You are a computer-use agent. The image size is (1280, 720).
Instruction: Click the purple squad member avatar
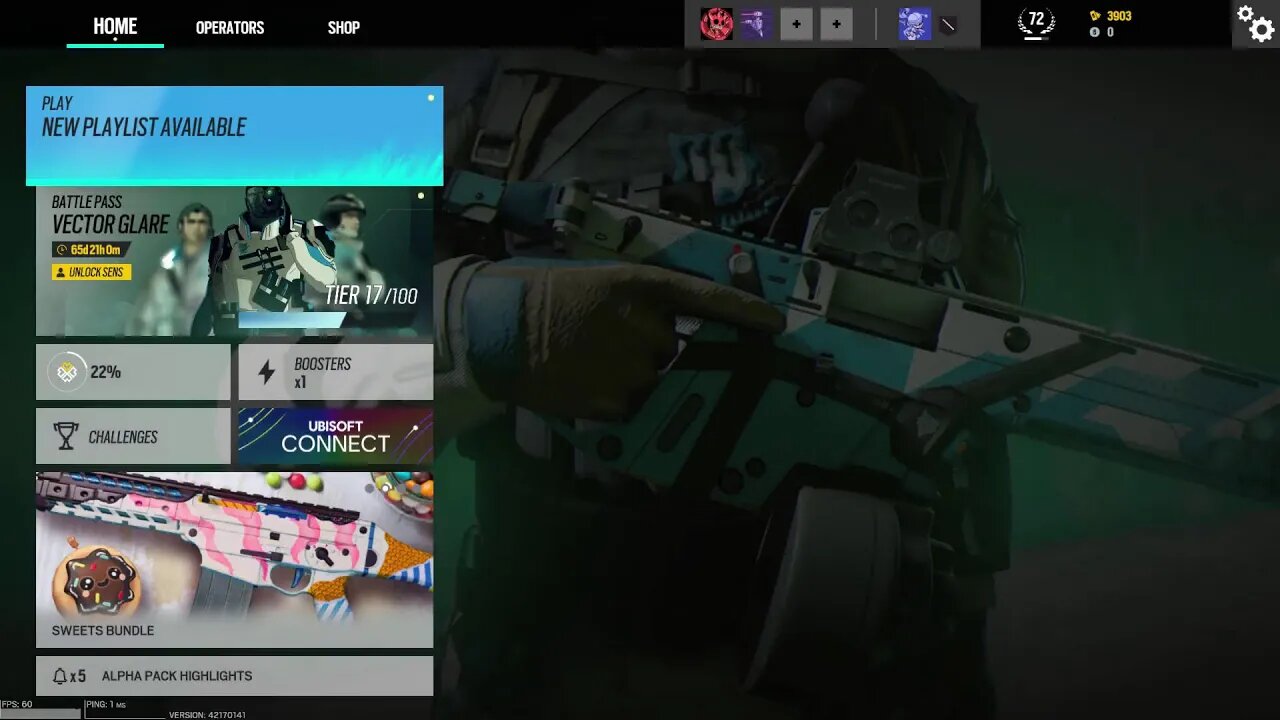point(755,24)
